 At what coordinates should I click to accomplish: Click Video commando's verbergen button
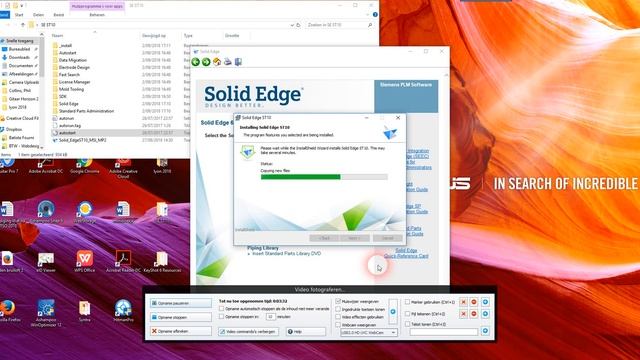248,331
